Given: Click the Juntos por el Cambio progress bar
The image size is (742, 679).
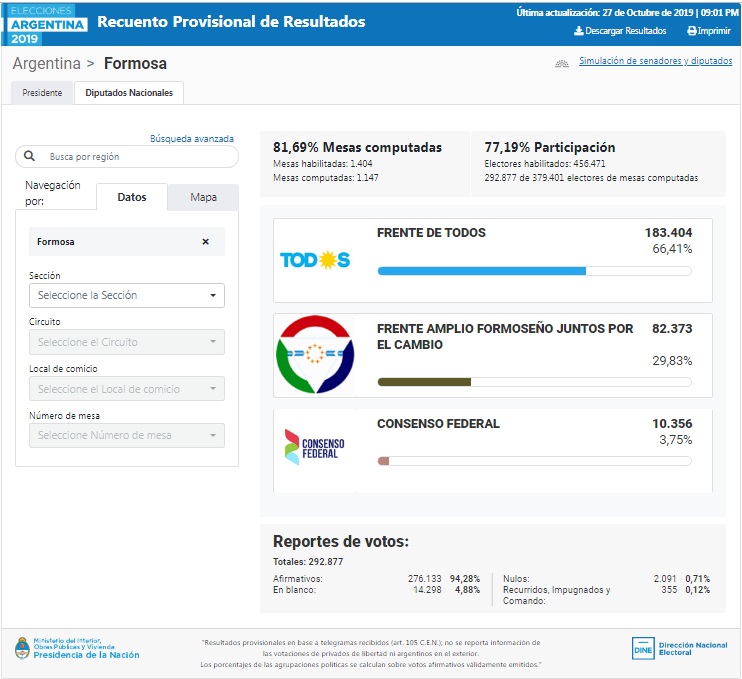Looking at the screenshot, I should [534, 382].
